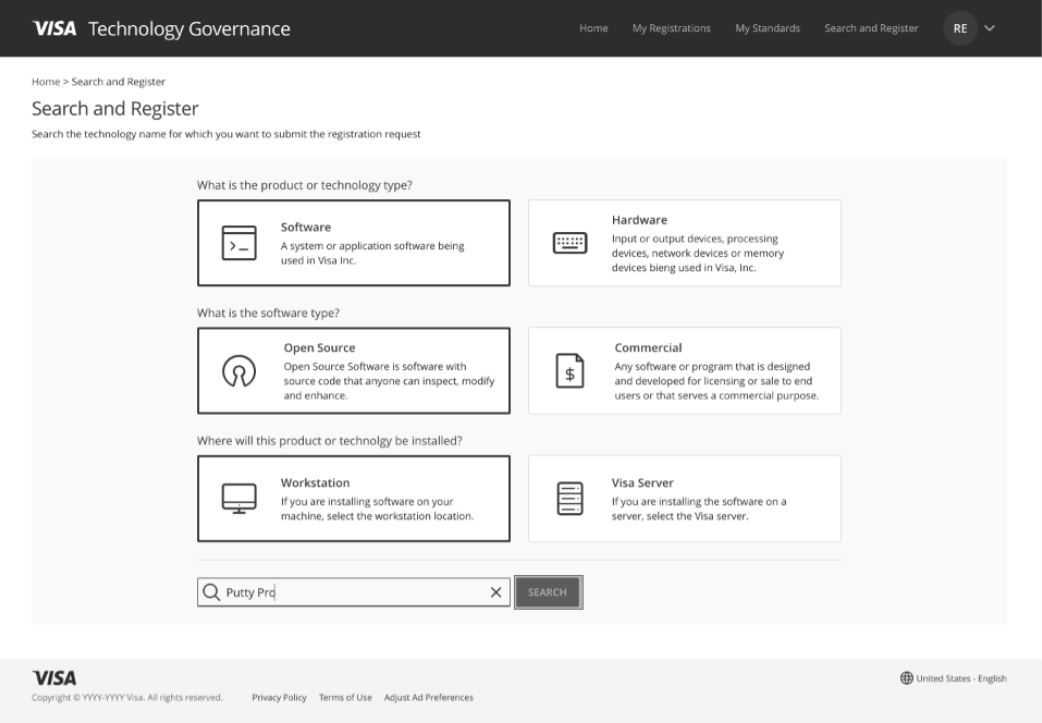
Task: Click the Commercial dollar document icon
Action: click(570, 371)
